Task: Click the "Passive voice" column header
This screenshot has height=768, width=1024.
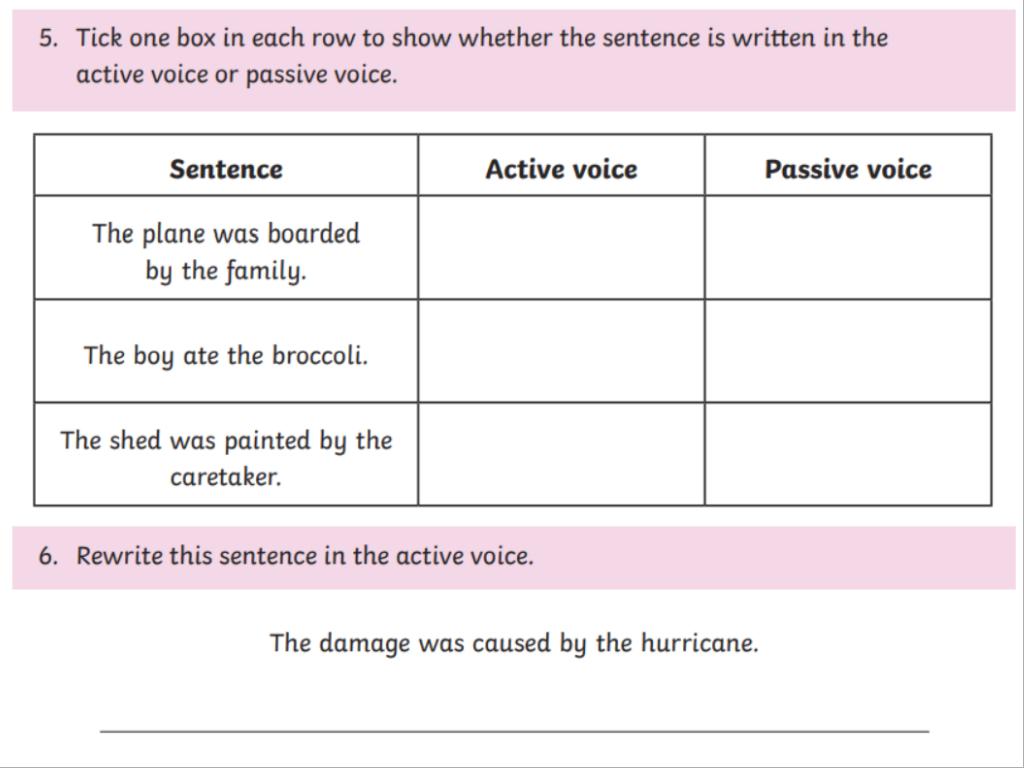Action: tap(848, 169)
